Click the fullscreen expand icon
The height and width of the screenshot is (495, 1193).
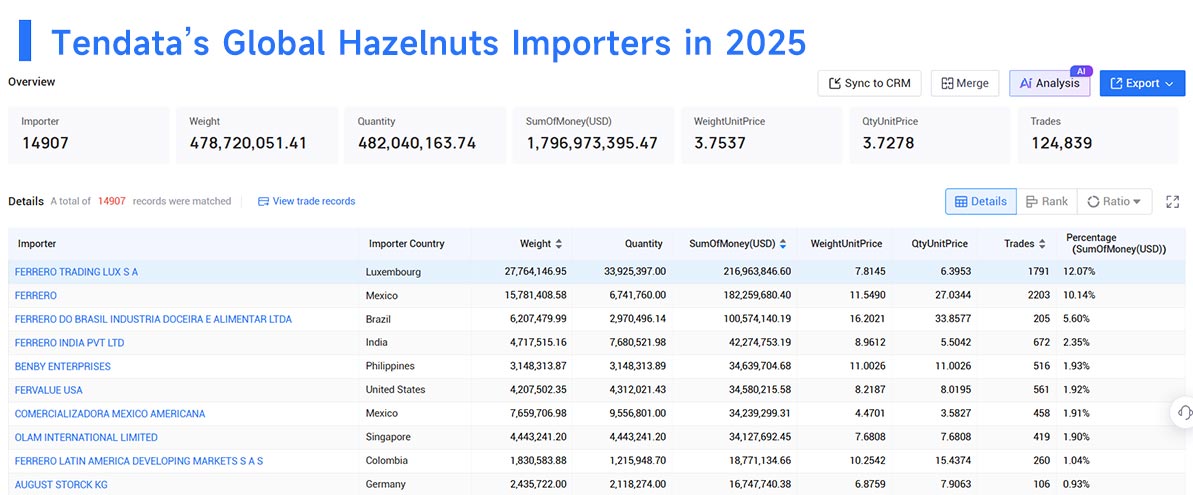[1172, 201]
